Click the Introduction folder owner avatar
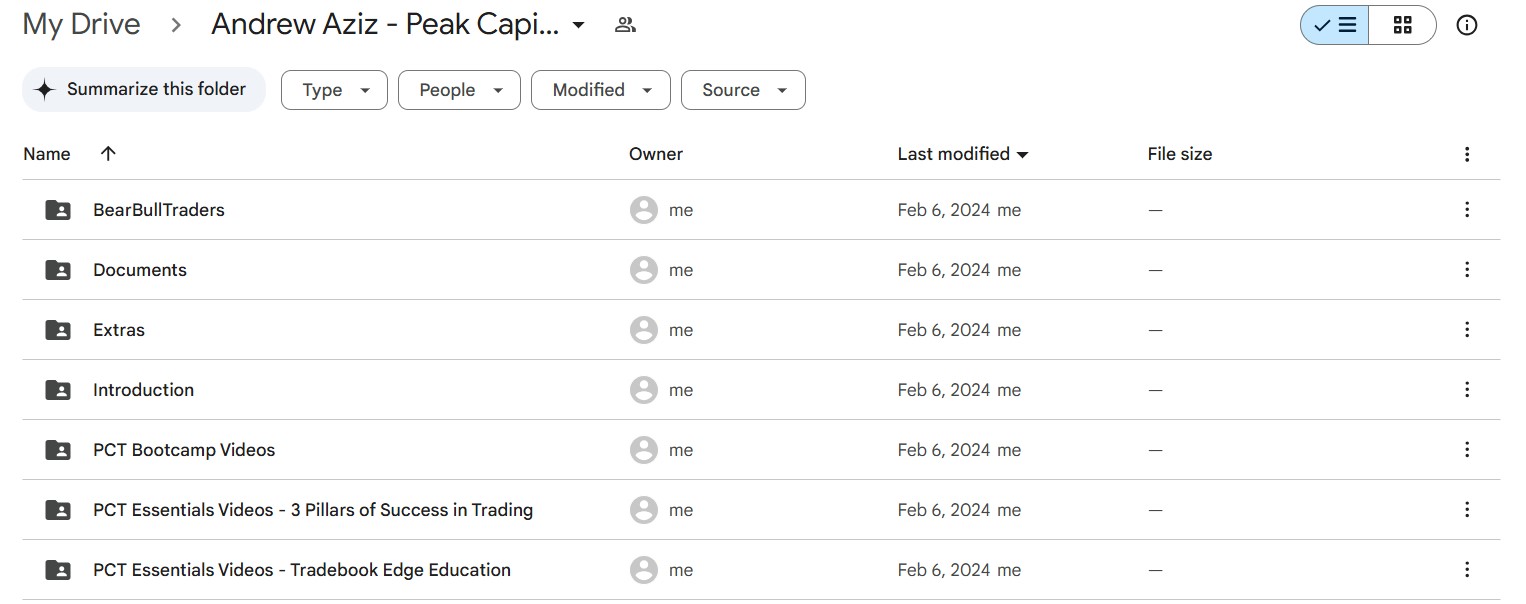 point(644,390)
